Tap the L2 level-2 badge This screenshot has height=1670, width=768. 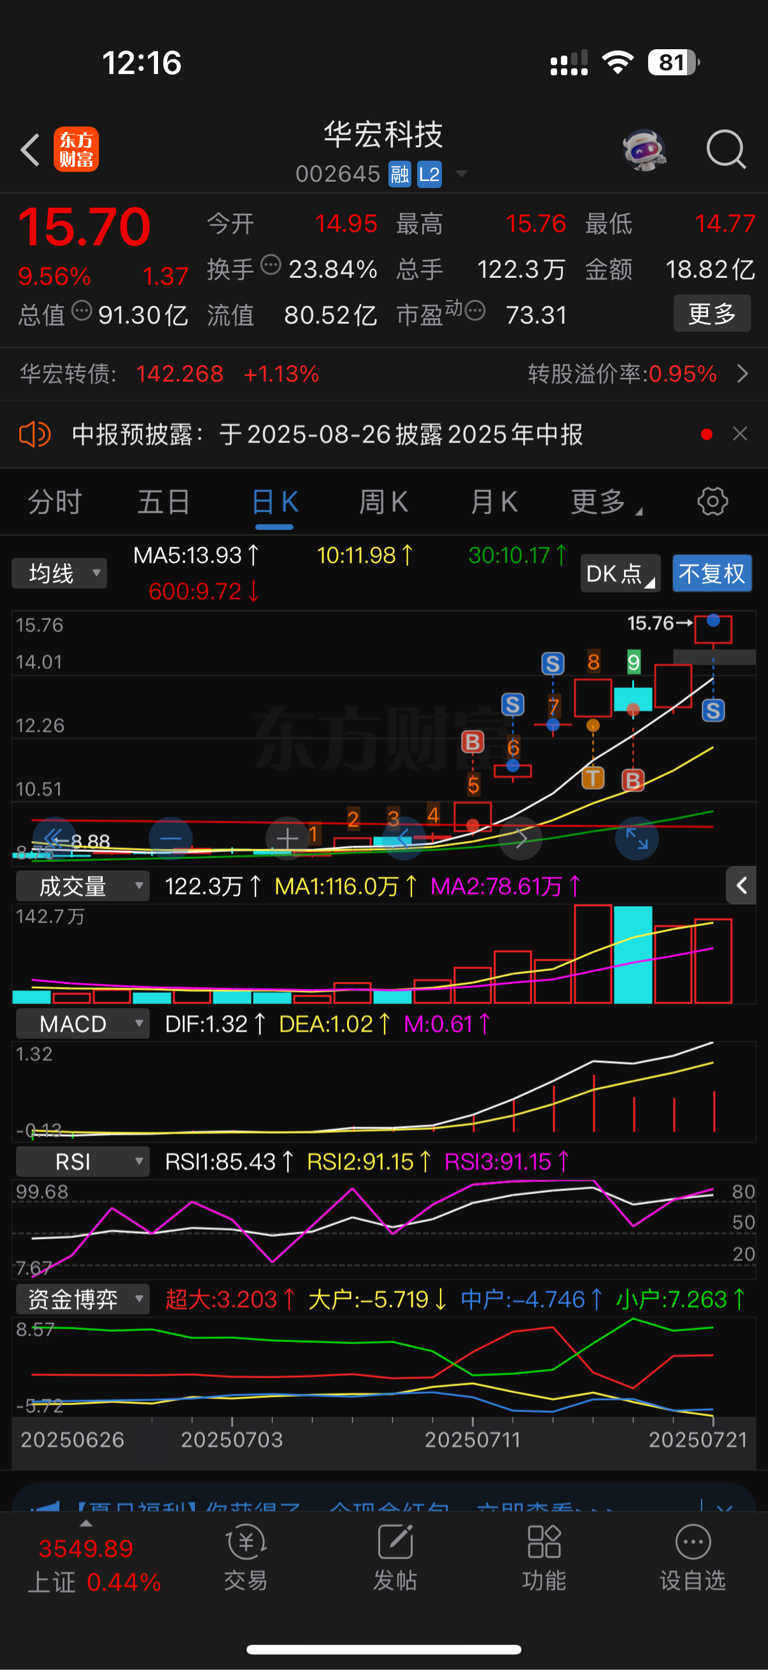click(429, 174)
